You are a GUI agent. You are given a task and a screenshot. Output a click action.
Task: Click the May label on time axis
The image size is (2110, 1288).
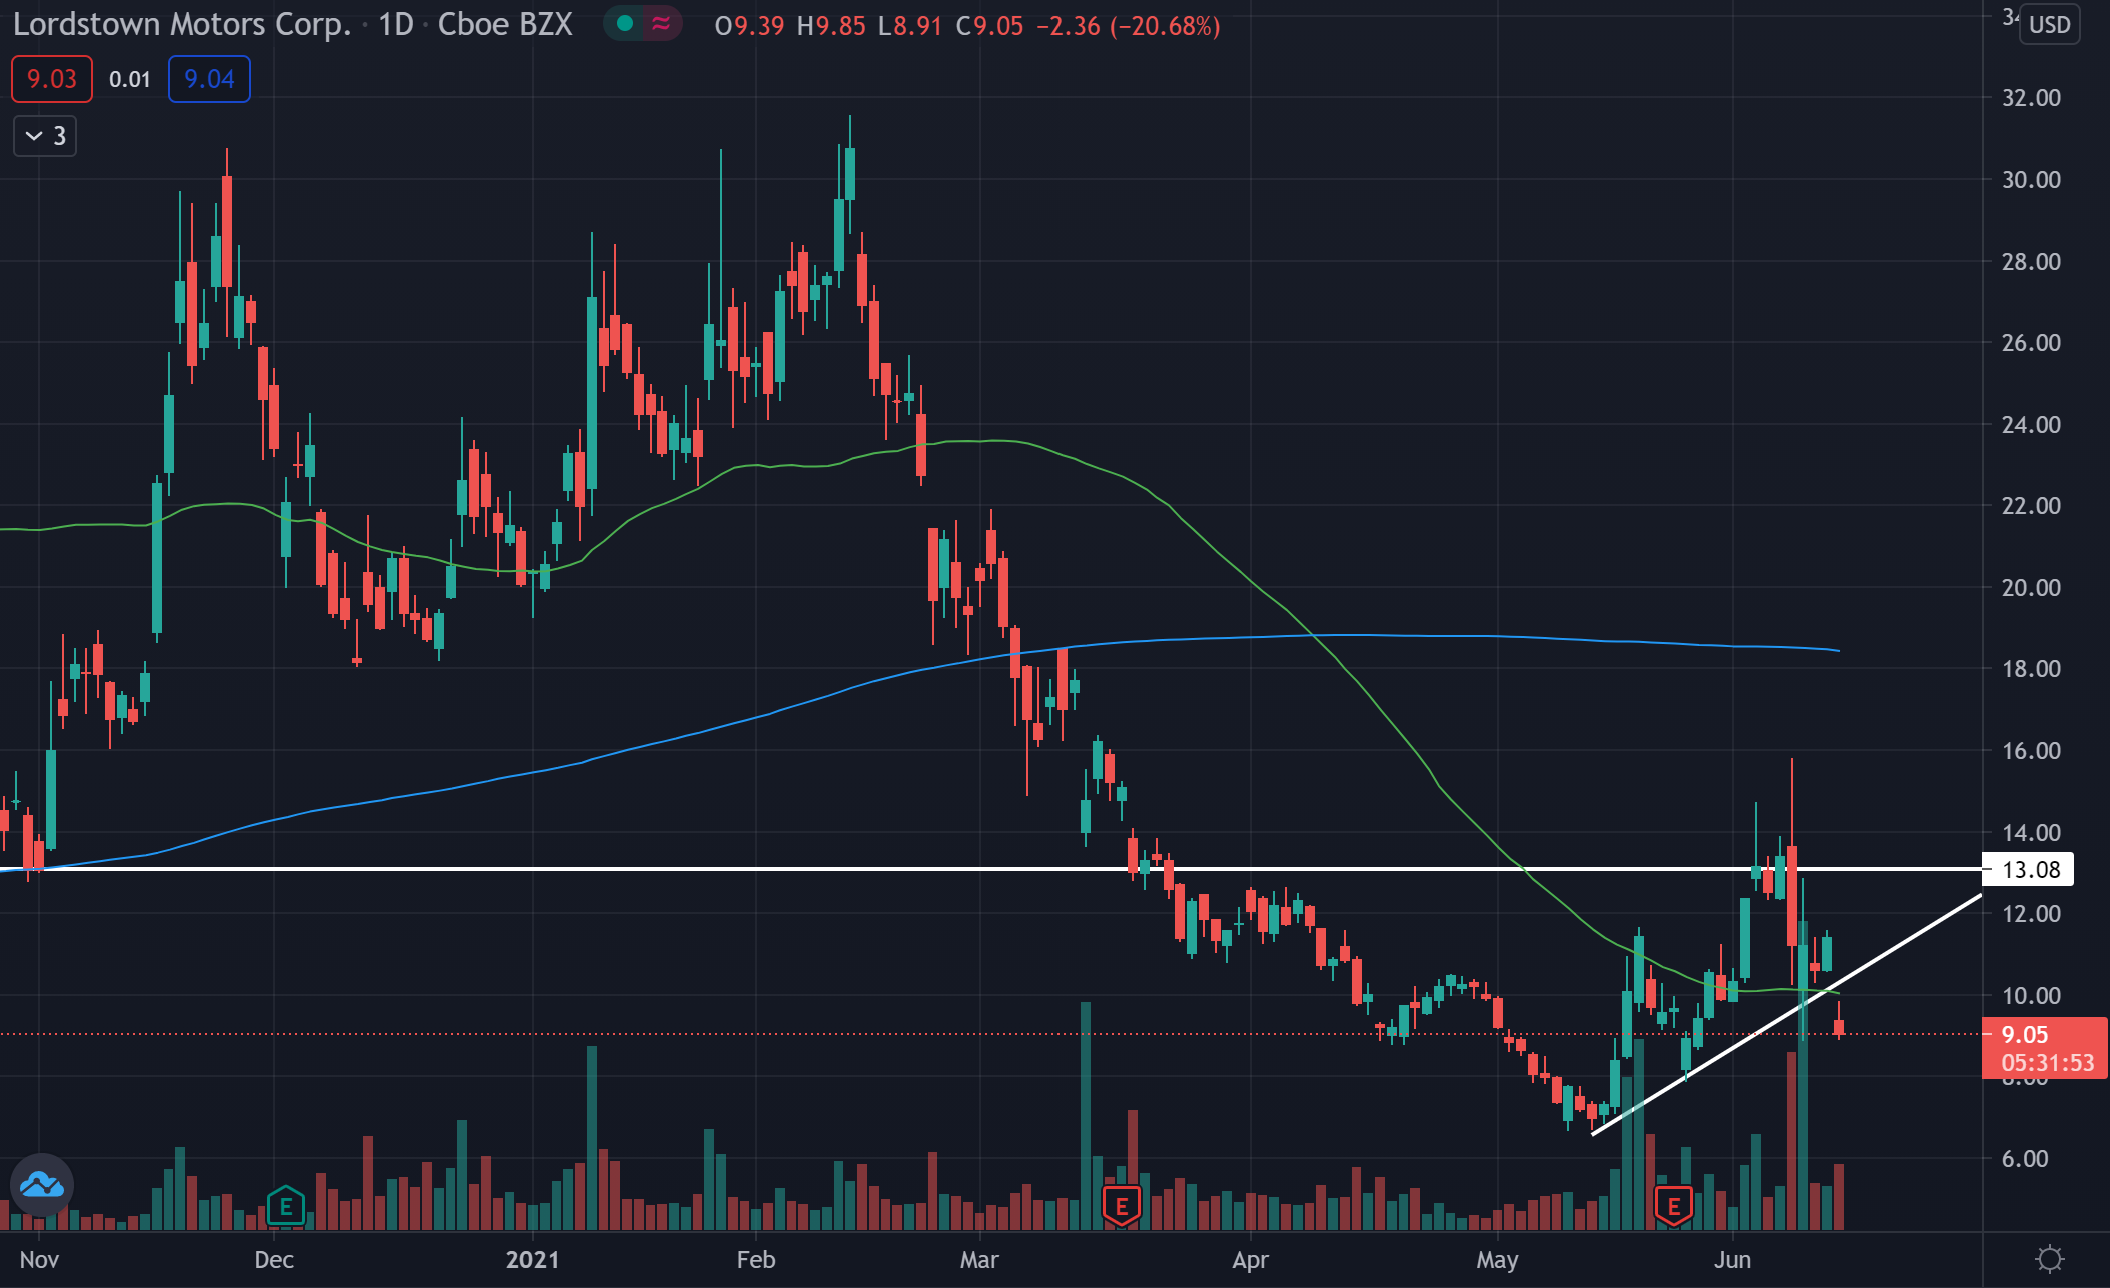click(1497, 1260)
